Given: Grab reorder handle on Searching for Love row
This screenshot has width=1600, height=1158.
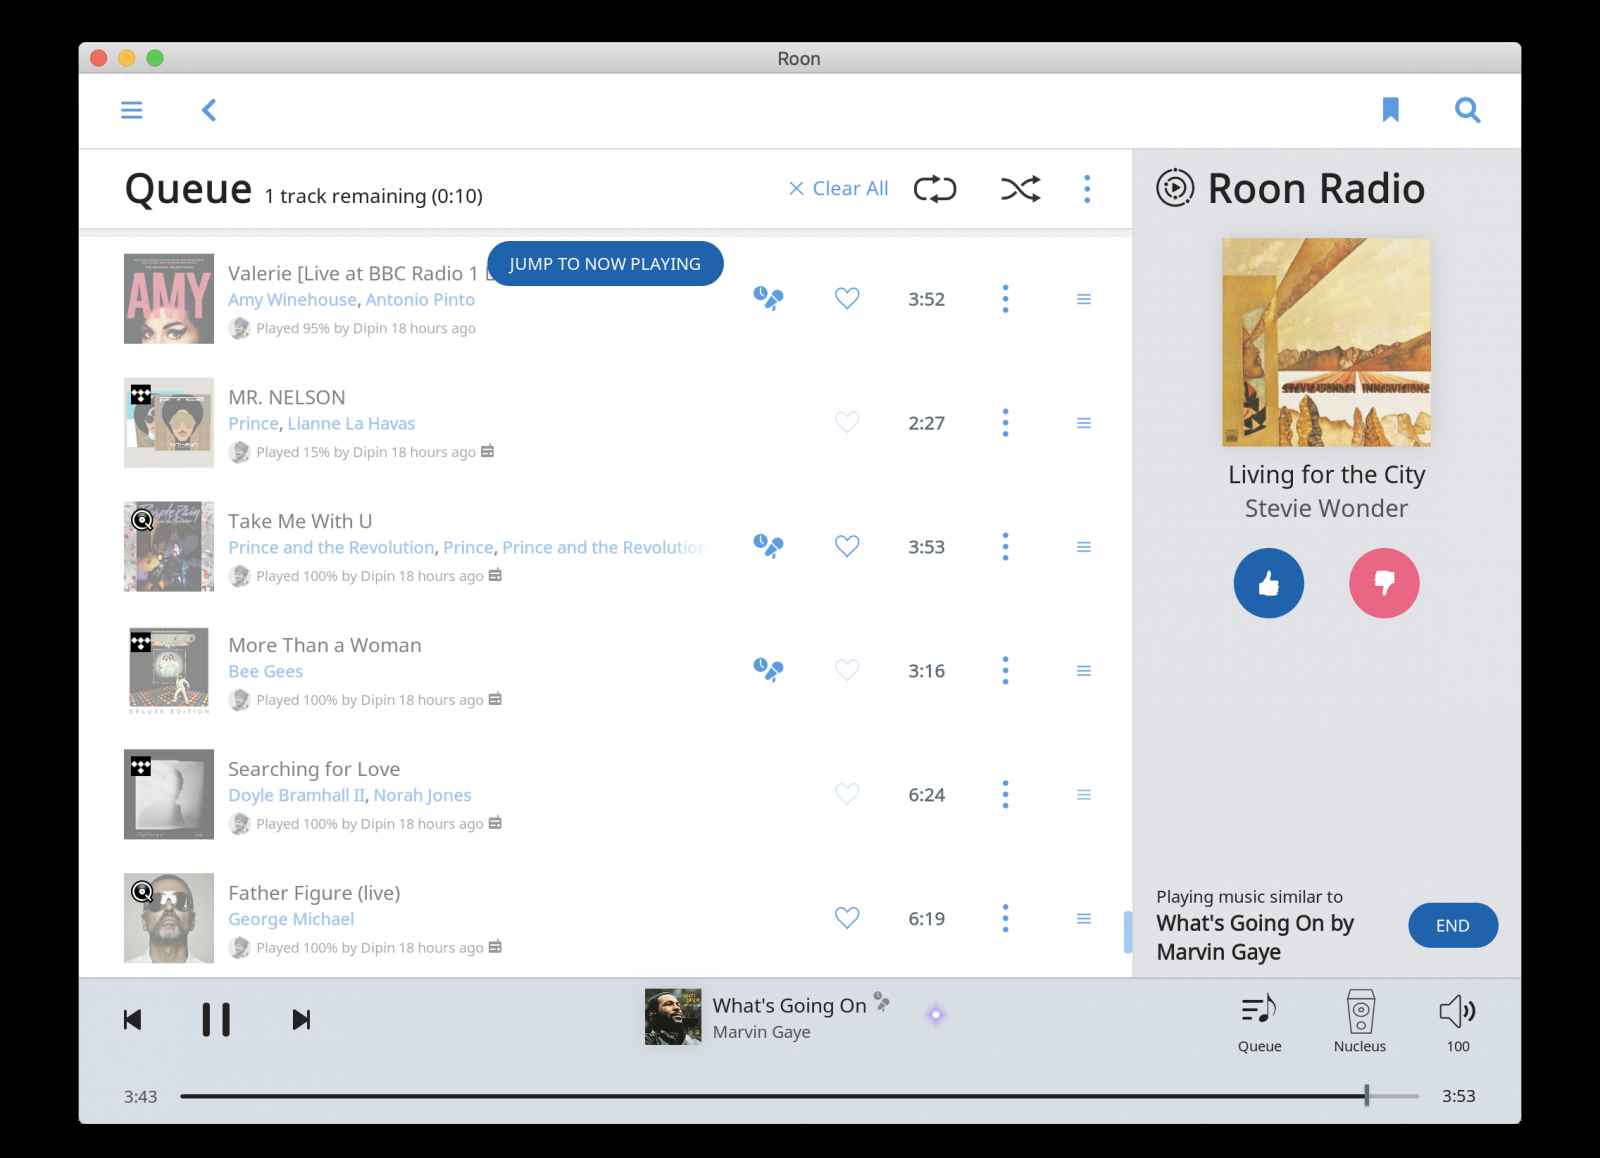Looking at the screenshot, I should coord(1083,795).
